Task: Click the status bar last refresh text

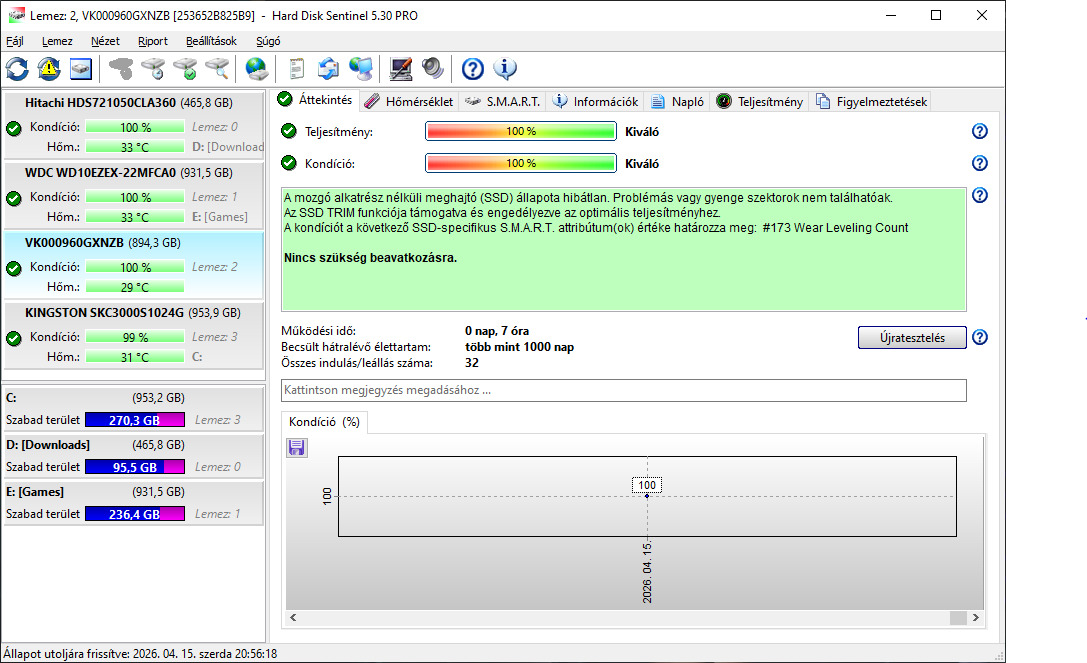Action: [140, 653]
